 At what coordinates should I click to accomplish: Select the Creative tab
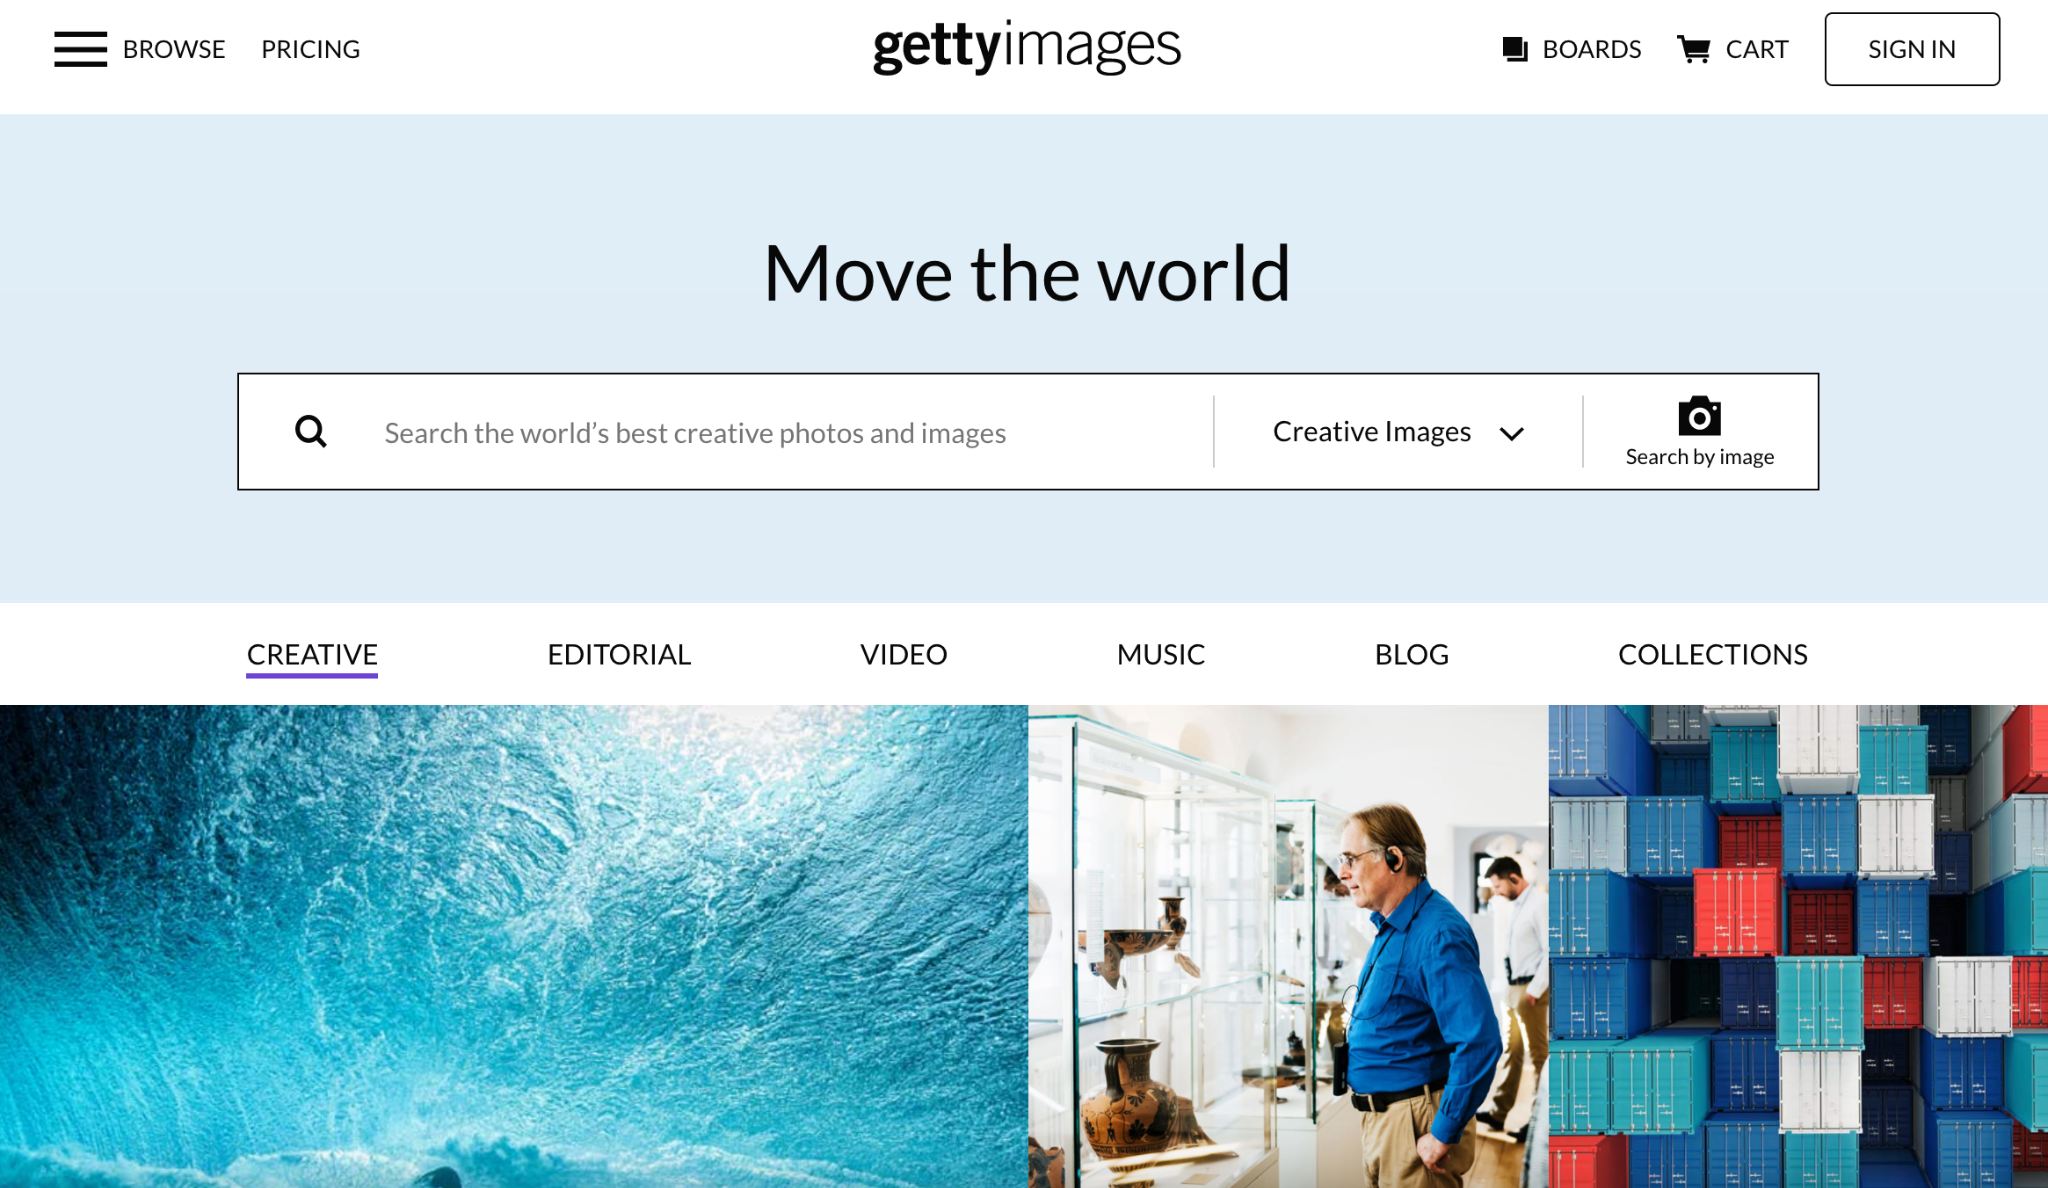[312, 655]
